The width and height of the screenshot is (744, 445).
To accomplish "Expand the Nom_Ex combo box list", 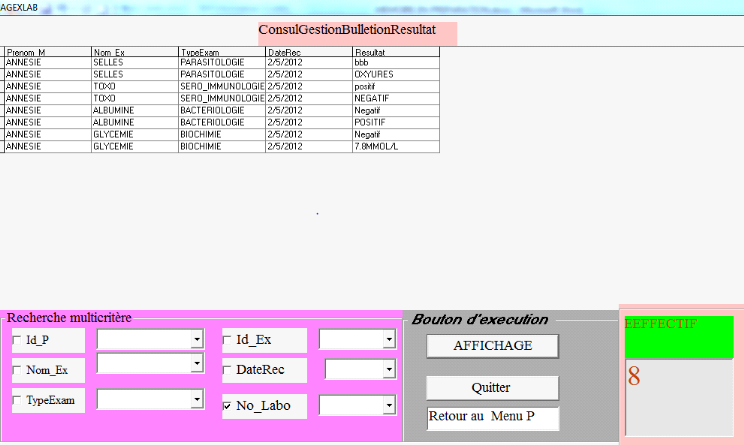I will pos(196,364).
